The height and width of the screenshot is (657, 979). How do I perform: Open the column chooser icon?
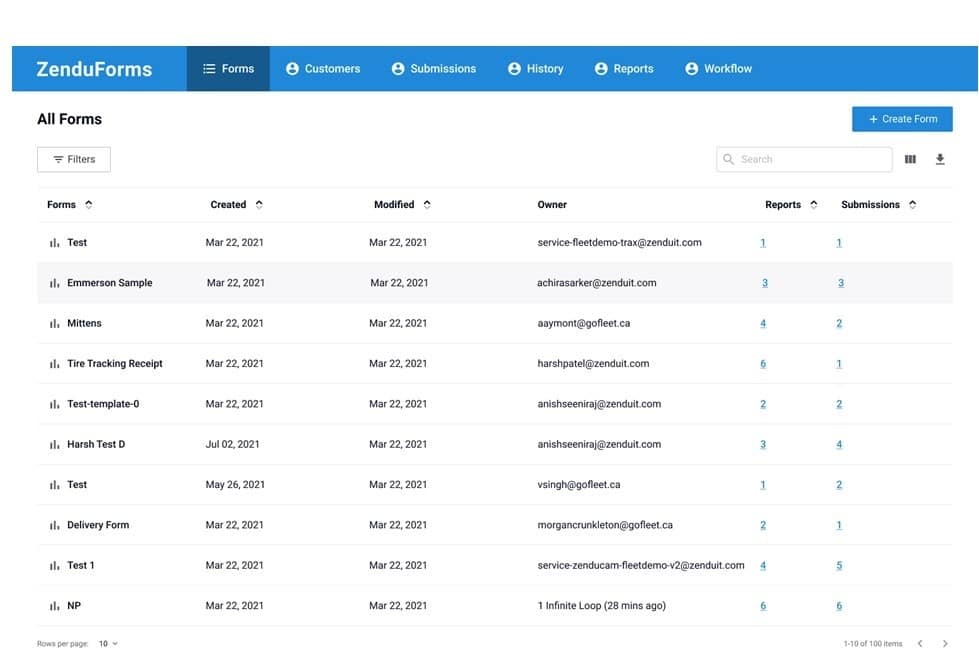910,159
